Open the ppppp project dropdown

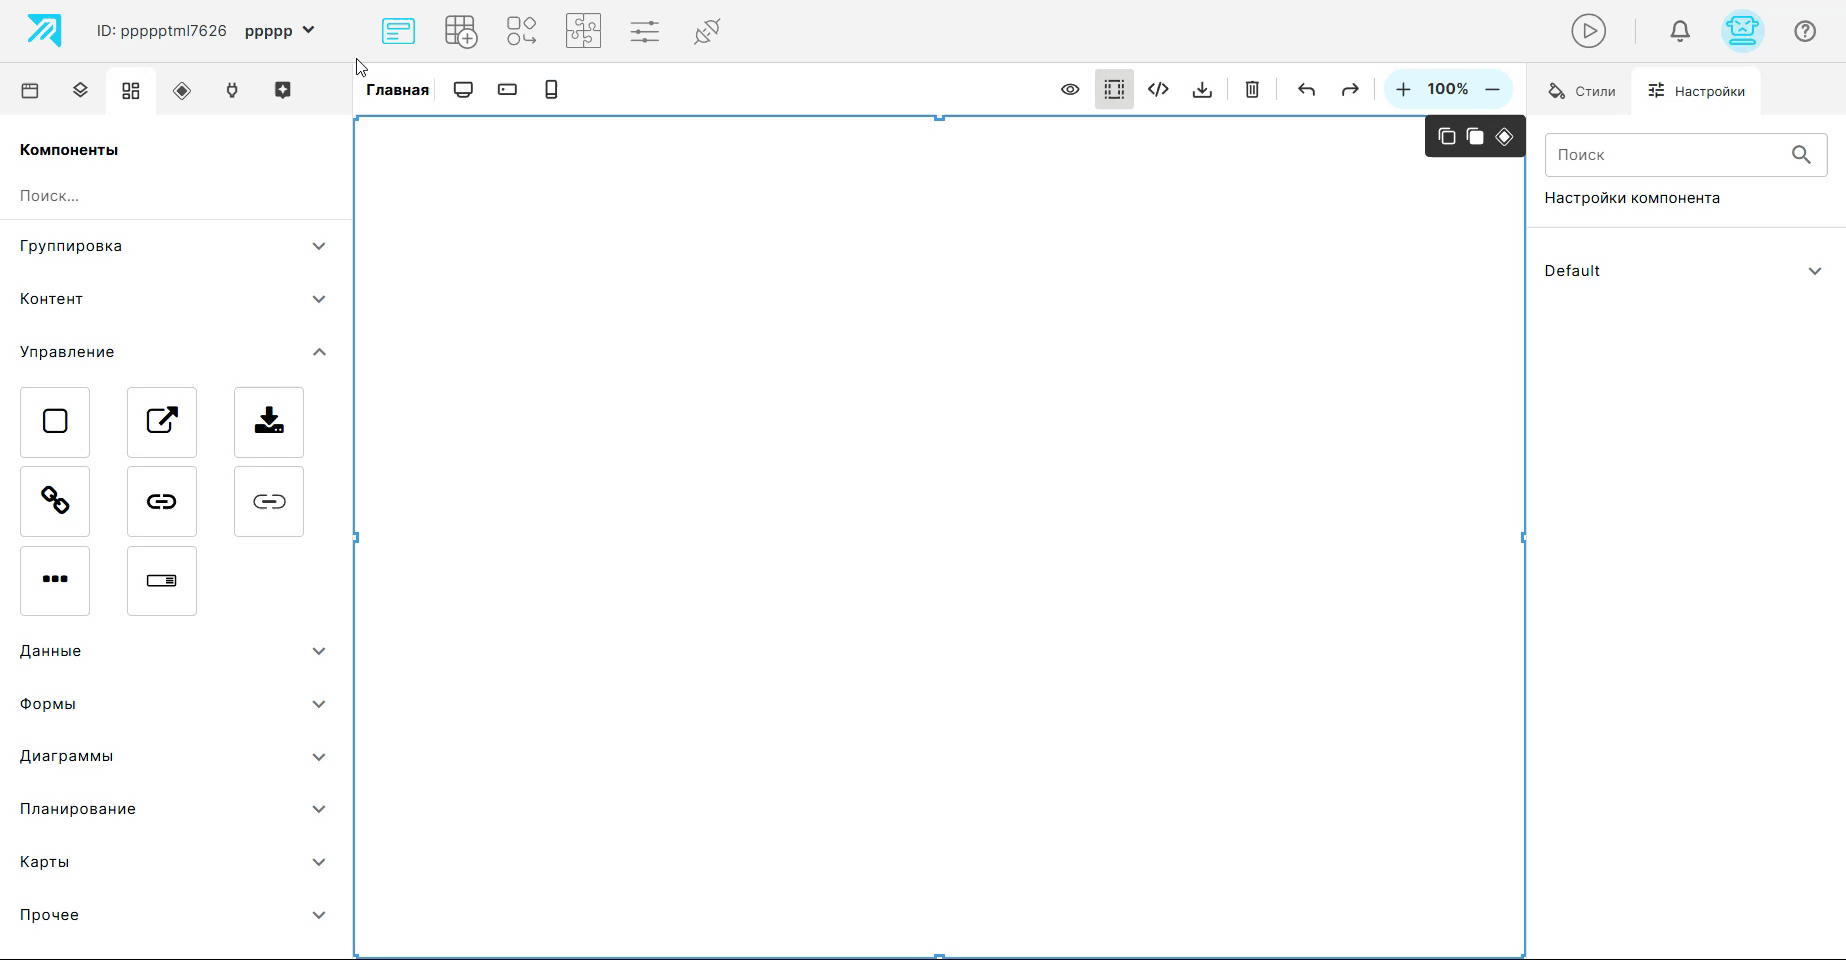[280, 31]
